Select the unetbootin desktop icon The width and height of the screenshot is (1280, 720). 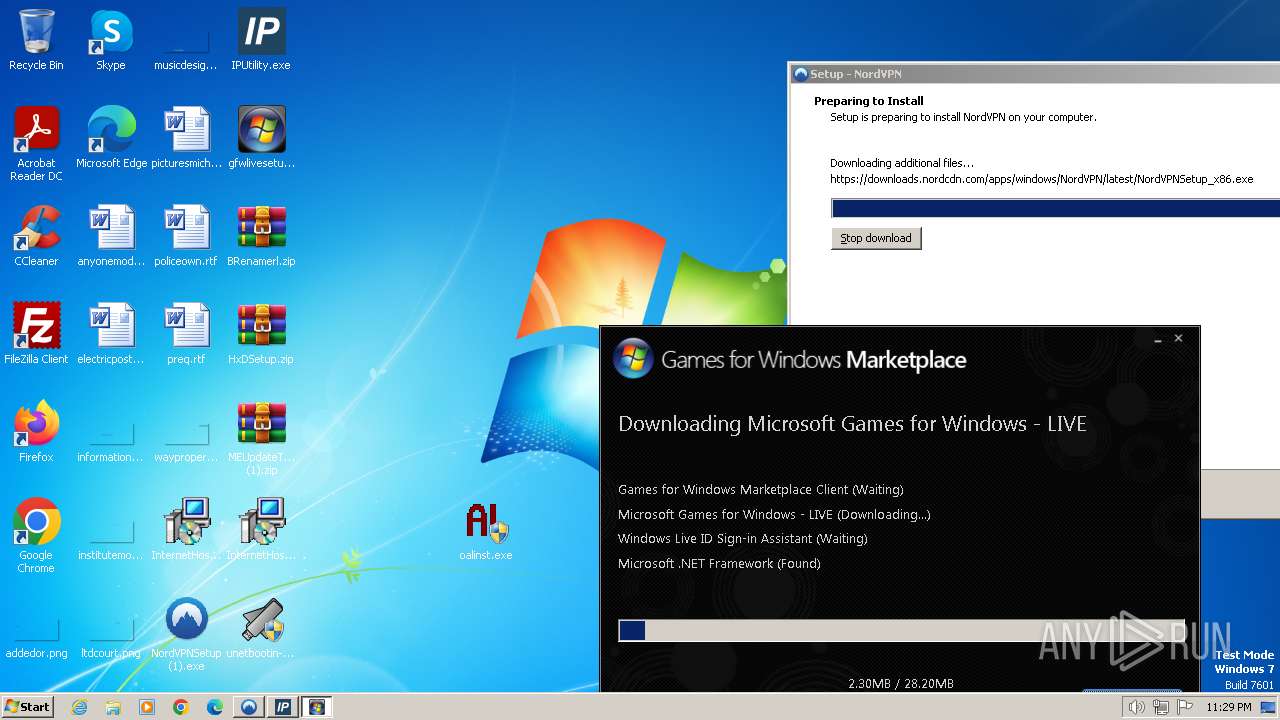point(261,628)
